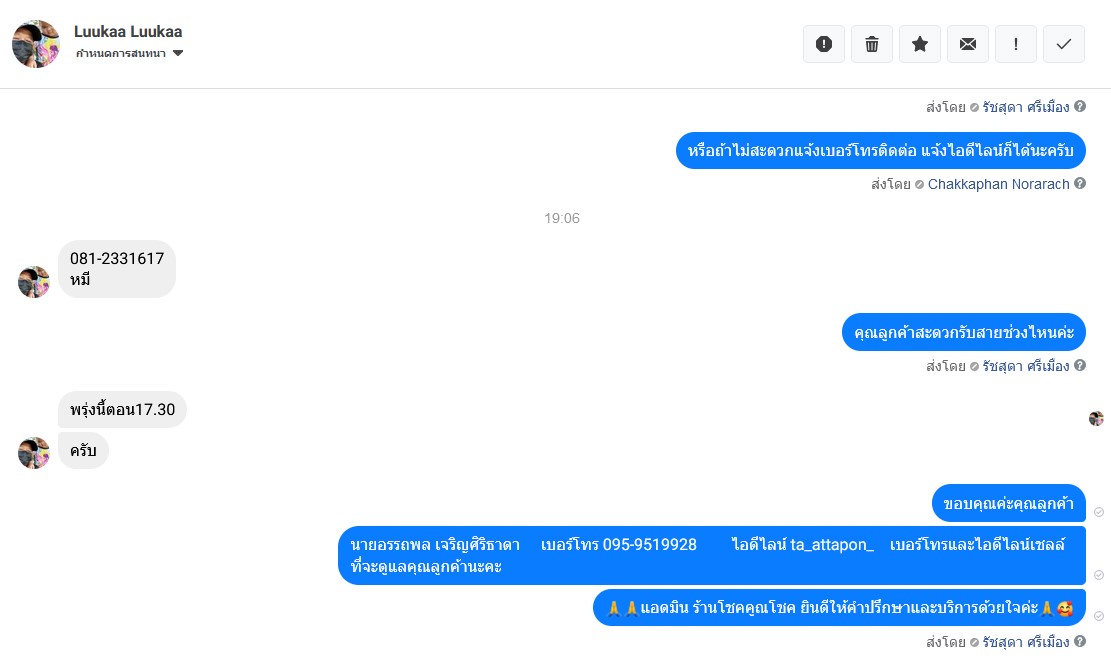Select the message bubble containing 095-9519928
This screenshot has width=1111, height=667.
[711, 555]
